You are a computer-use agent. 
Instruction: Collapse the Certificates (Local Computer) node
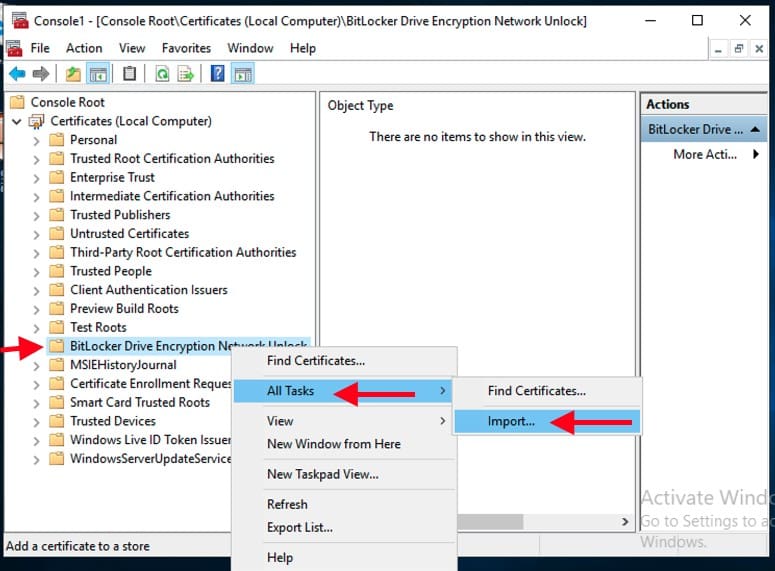(x=16, y=121)
